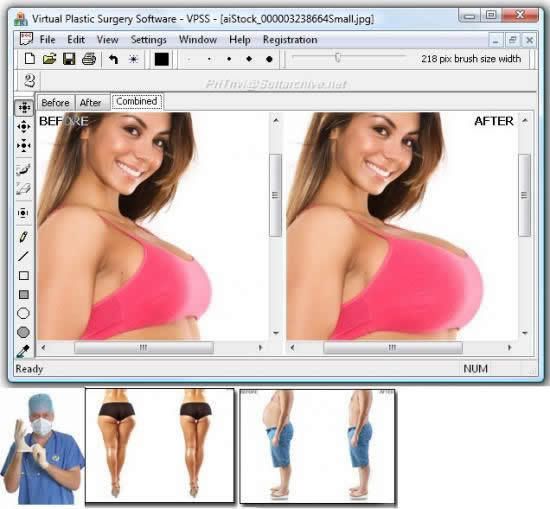This screenshot has height=509, width=550.
Task: Undo with the curved arrow icon
Action: click(x=113, y=59)
